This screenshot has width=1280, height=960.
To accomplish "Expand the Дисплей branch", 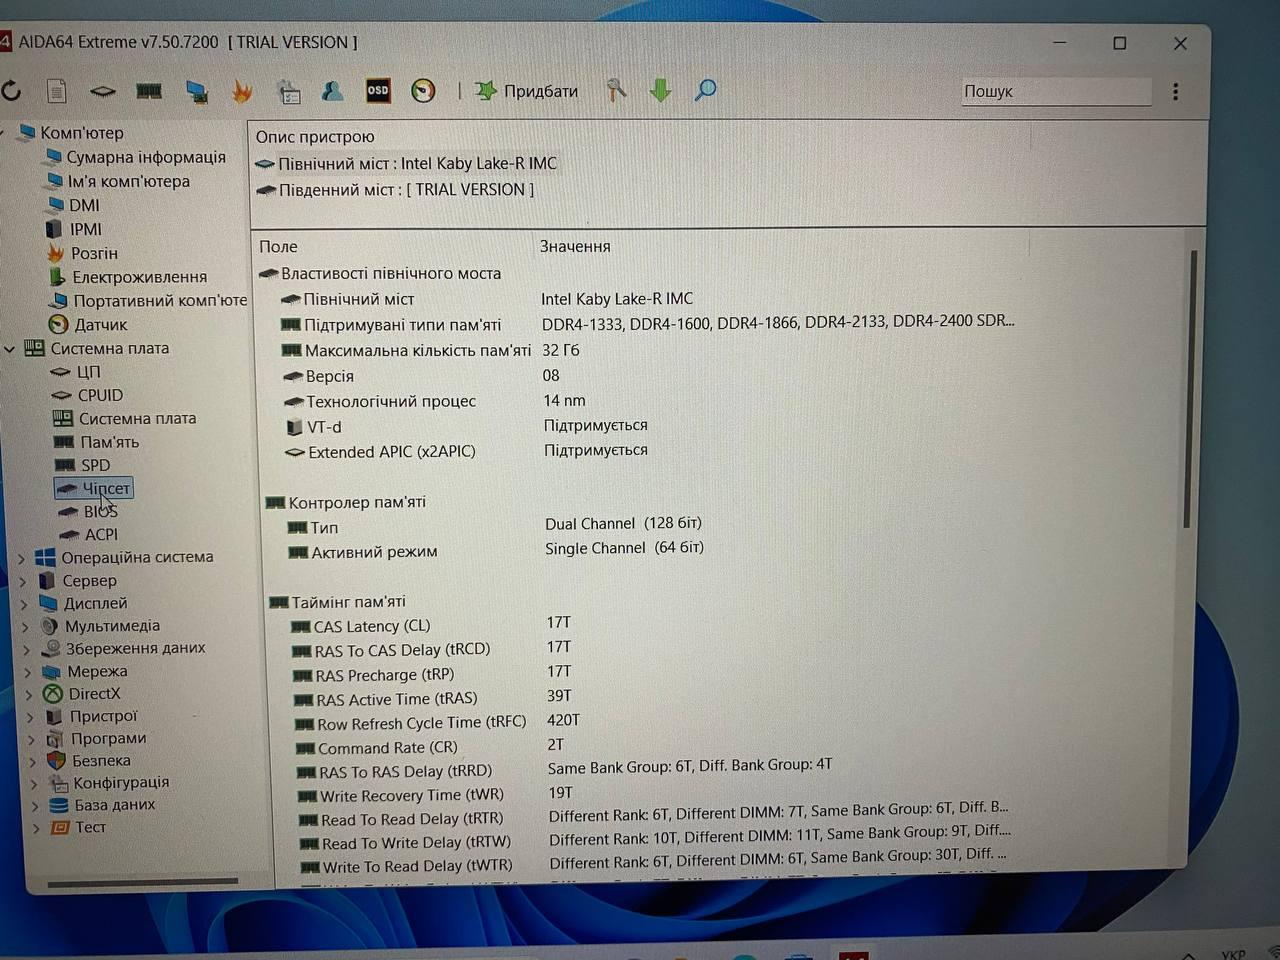I will [x=24, y=604].
